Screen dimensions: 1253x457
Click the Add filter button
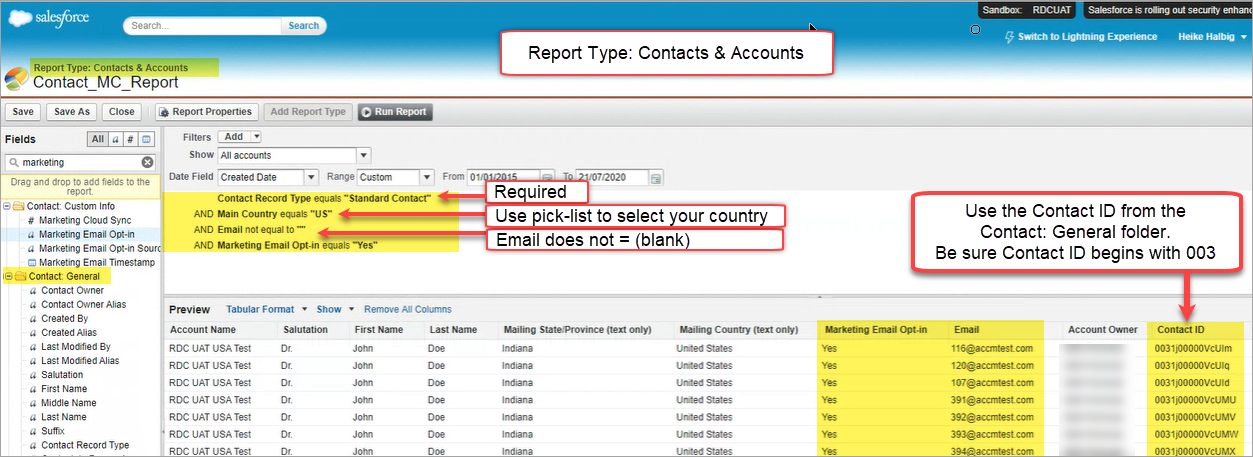[x=234, y=137]
